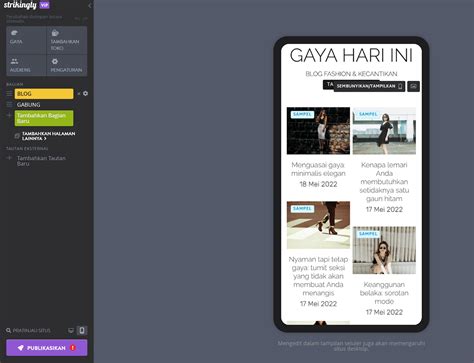Open the thumbnail of Menguasai gaya minimalis post
This screenshot has height=363, width=474.
pos(318,131)
